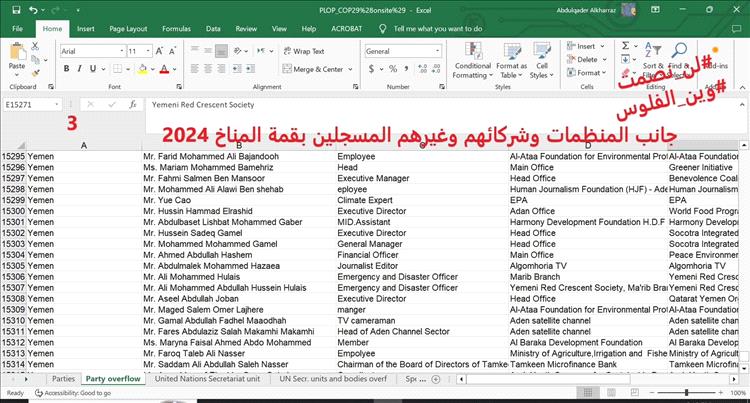Click the Comma Style icon
This screenshot has height=403, width=750.
click(407, 69)
